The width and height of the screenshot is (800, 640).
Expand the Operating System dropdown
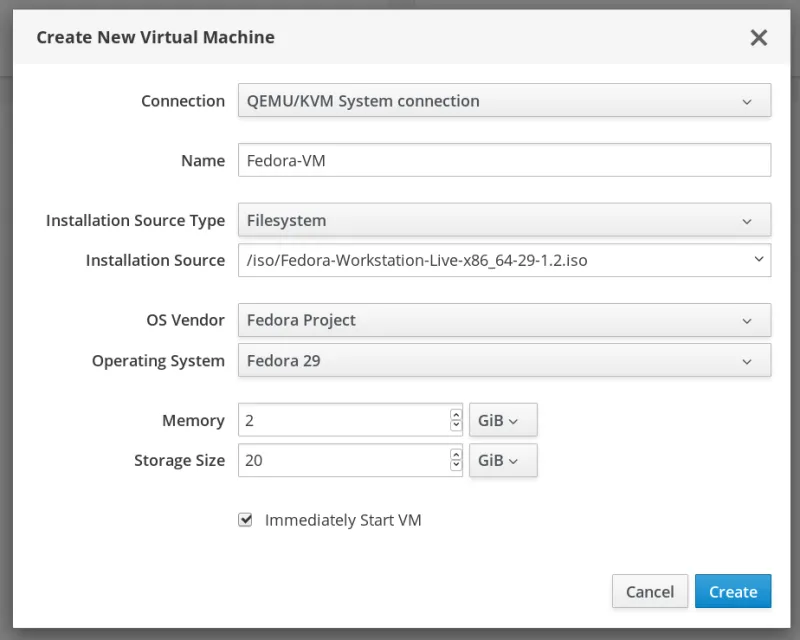(503, 360)
